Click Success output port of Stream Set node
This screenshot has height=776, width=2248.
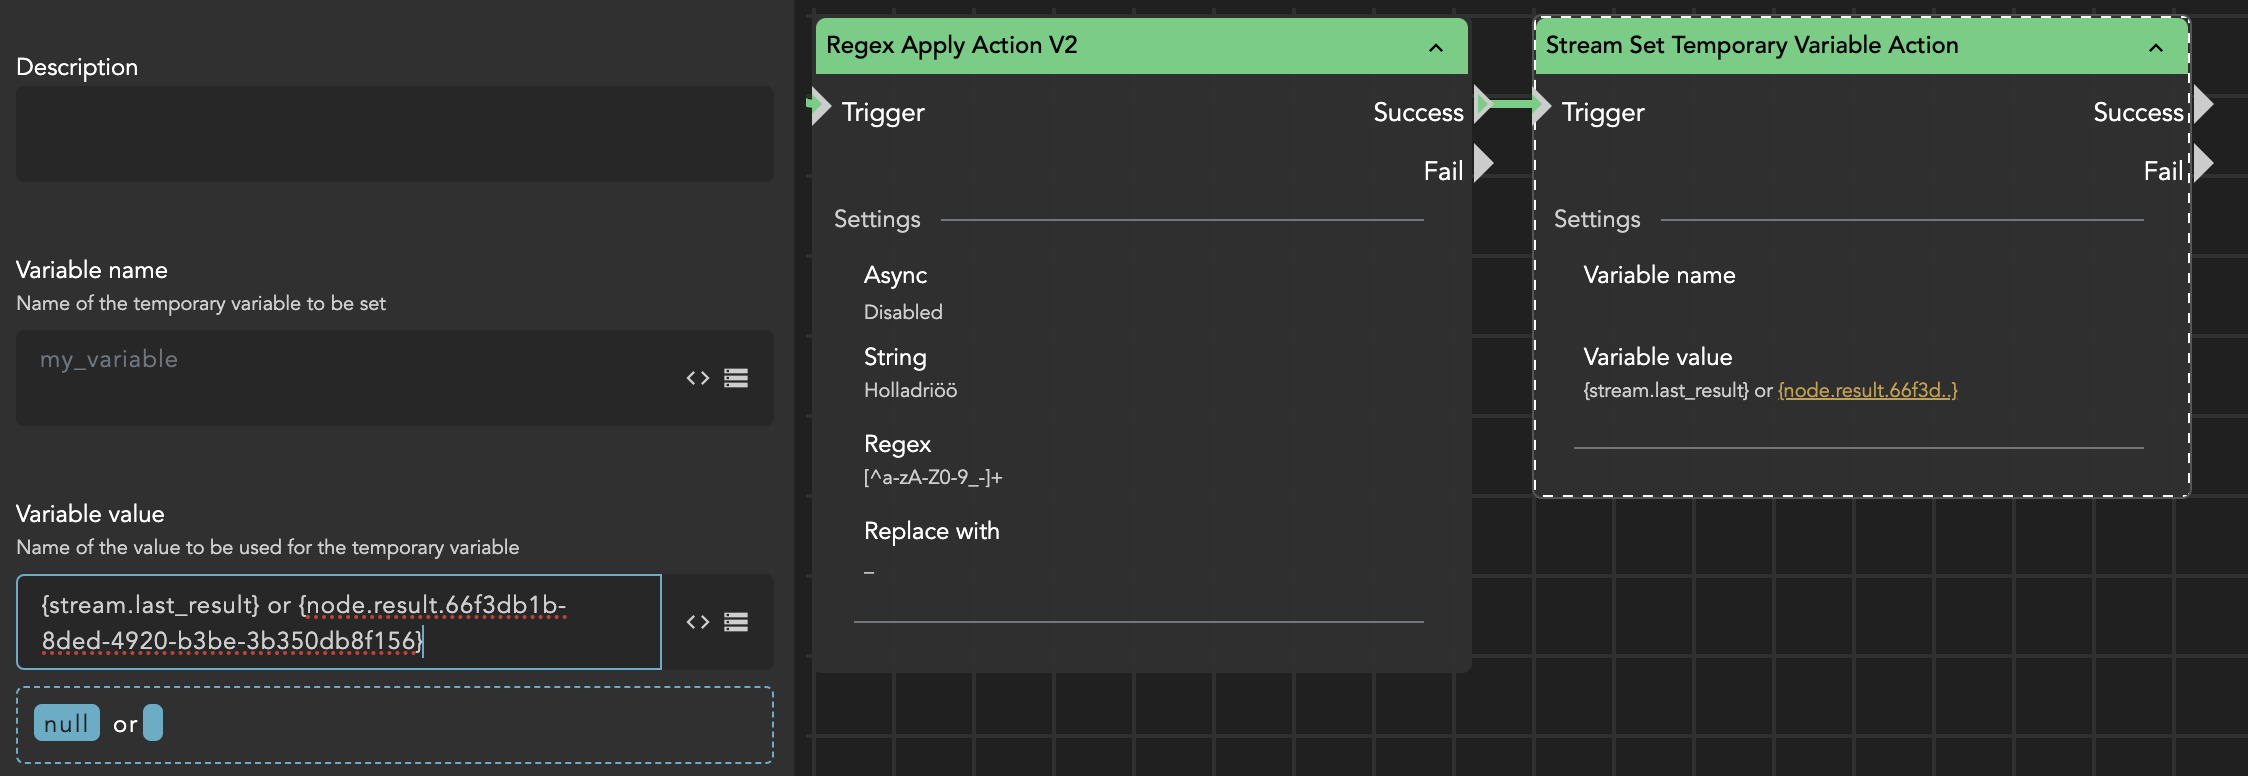2203,104
